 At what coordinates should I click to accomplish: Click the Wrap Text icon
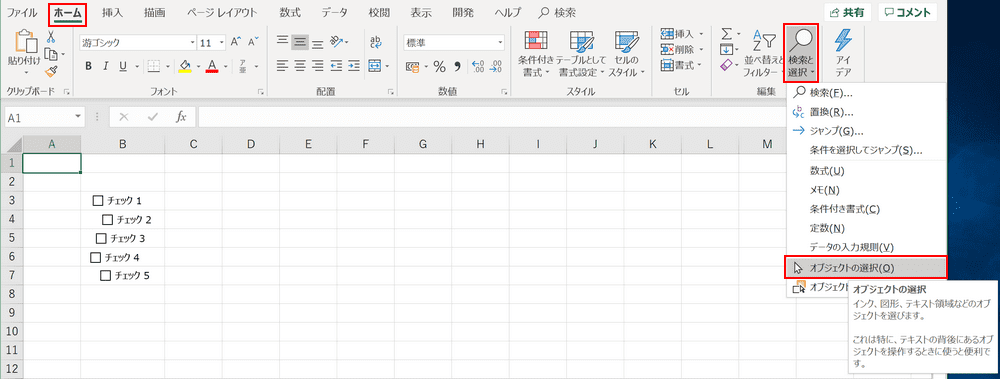click(376, 42)
